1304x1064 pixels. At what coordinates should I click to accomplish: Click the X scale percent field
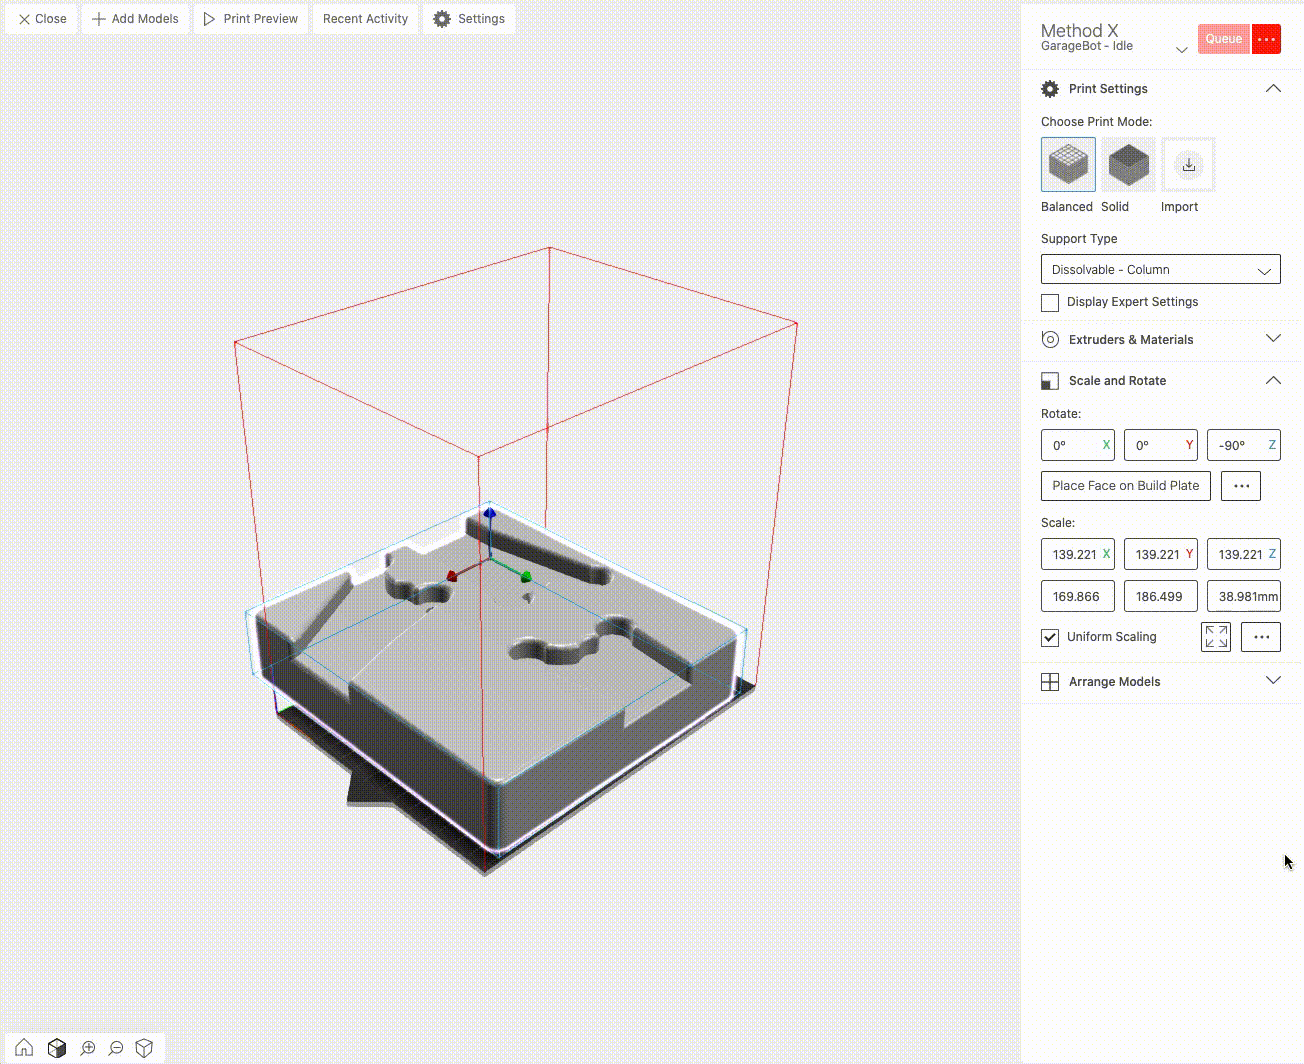coord(1078,555)
